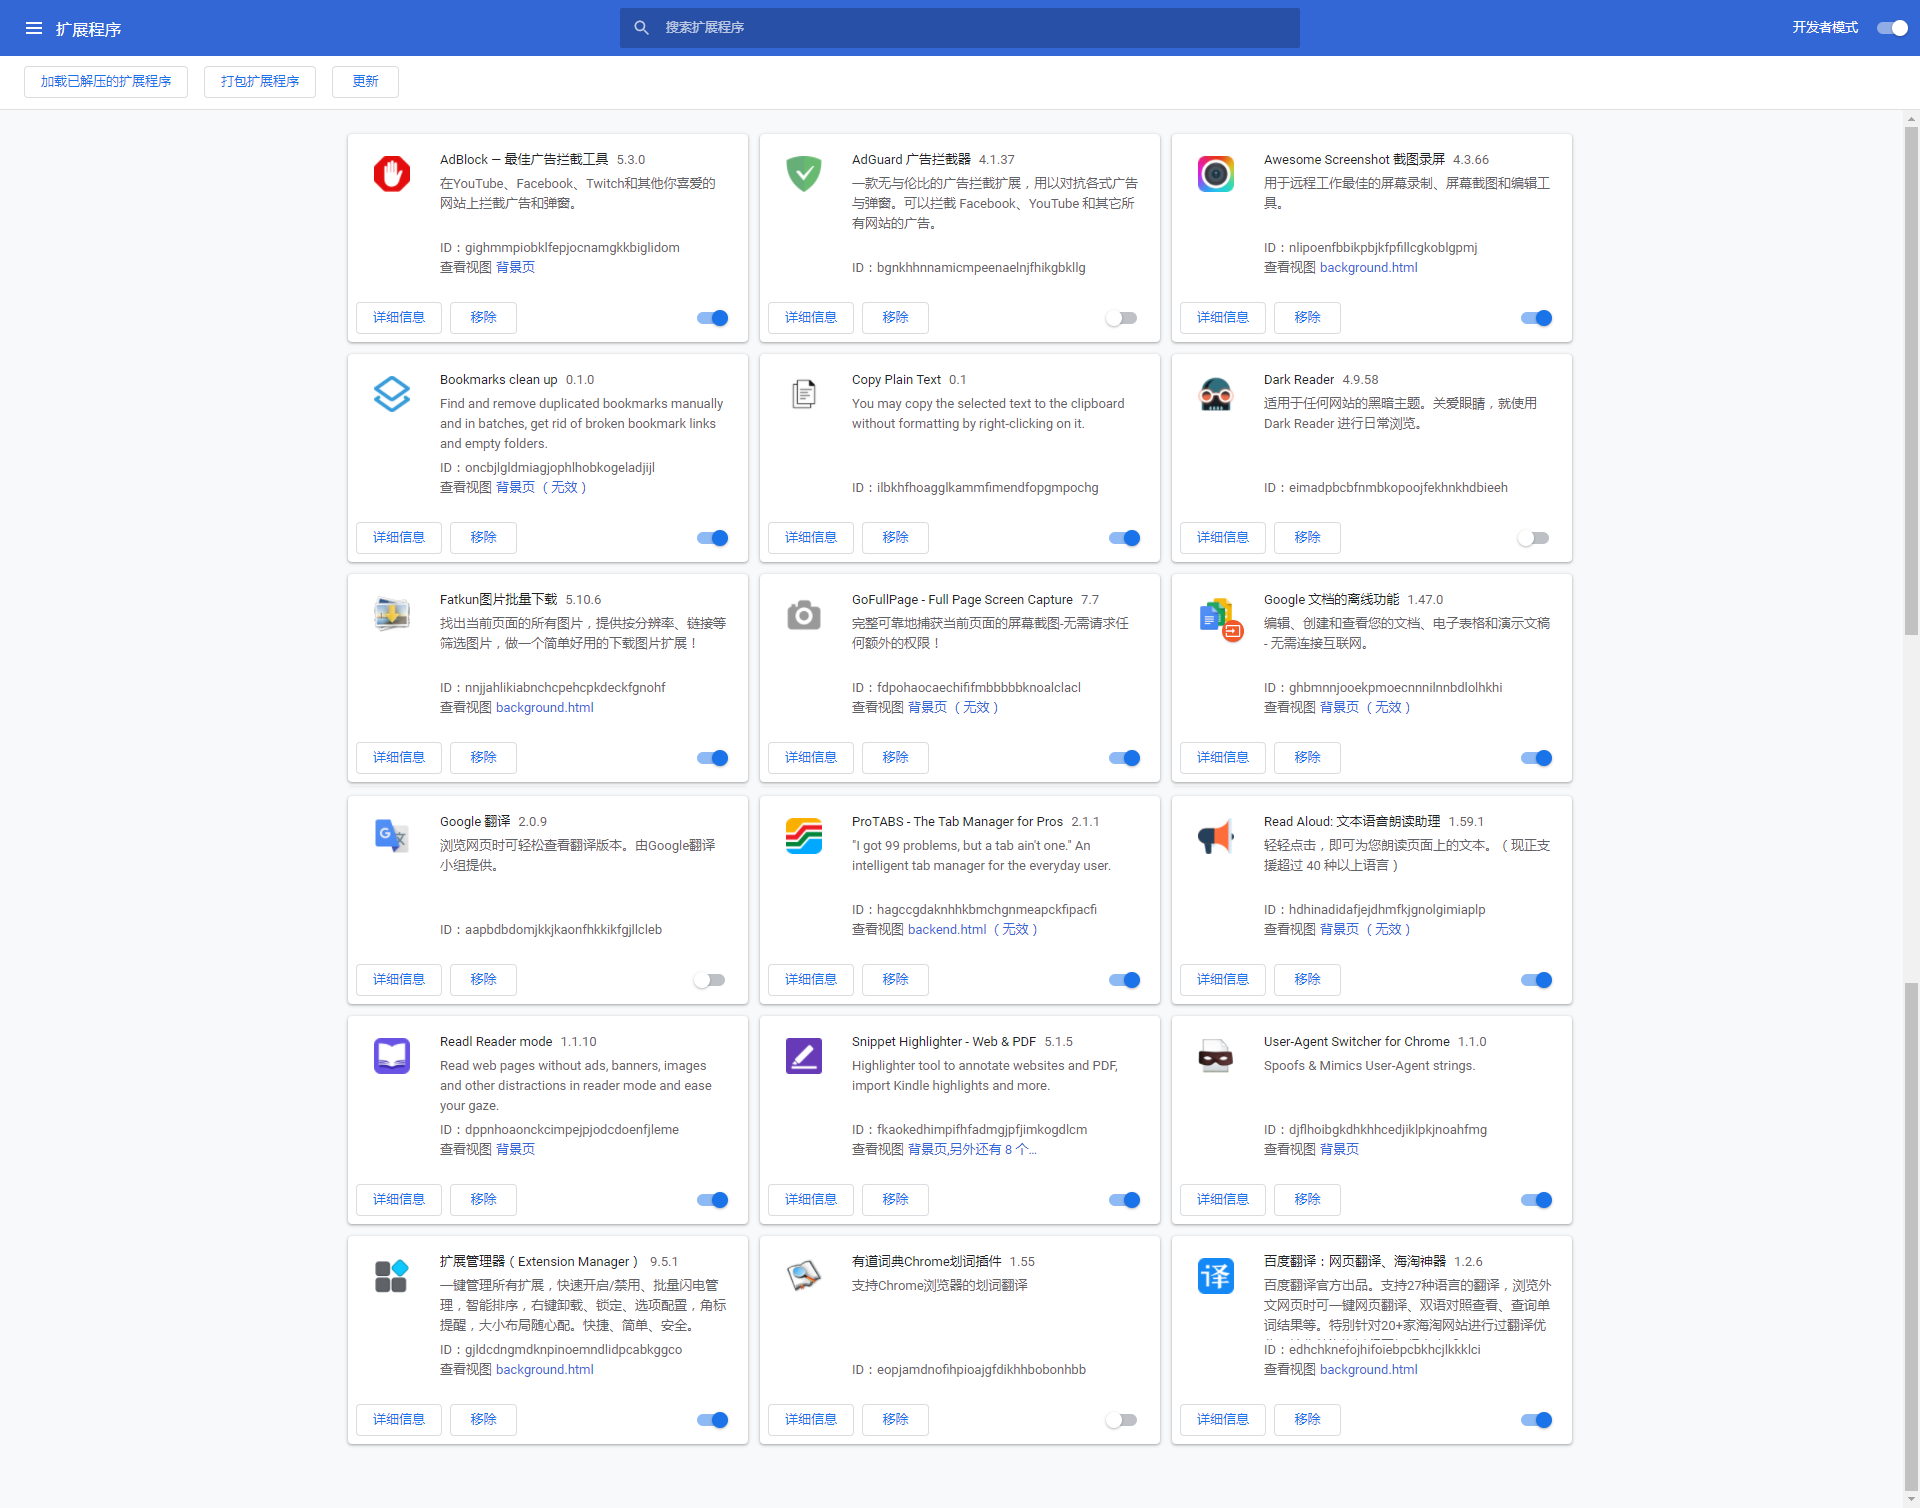
Task: Click the Awesome Screenshot lens icon
Action: [1216, 174]
